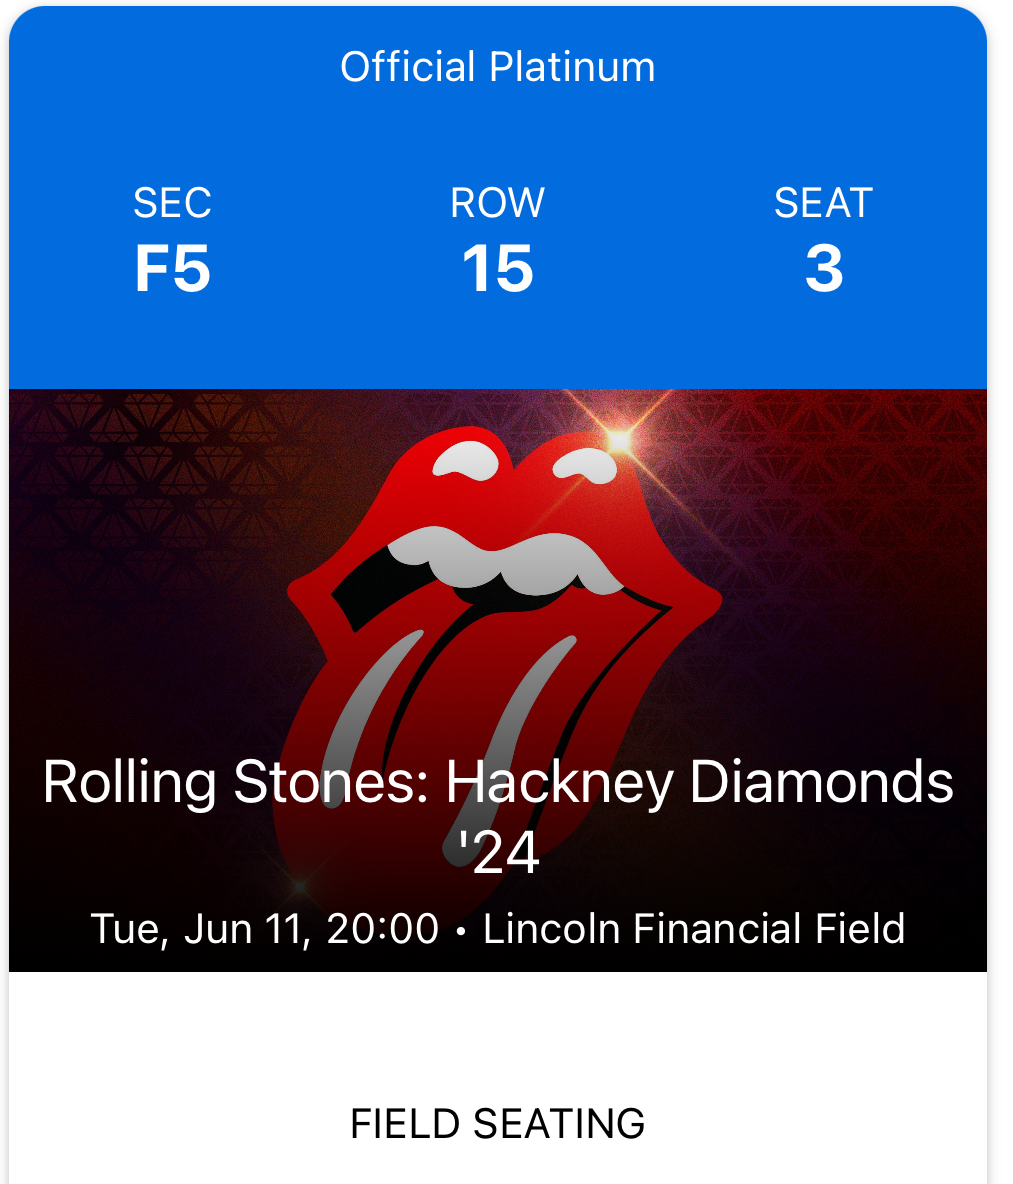Select the SEAT label
Viewport: 1013px width, 1184px height.
click(823, 203)
